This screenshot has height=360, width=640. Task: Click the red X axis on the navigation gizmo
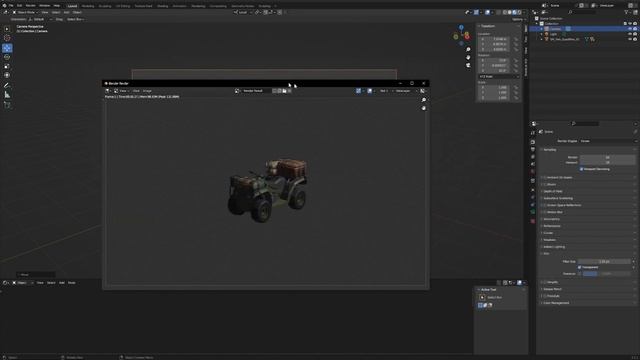[x=467, y=37]
